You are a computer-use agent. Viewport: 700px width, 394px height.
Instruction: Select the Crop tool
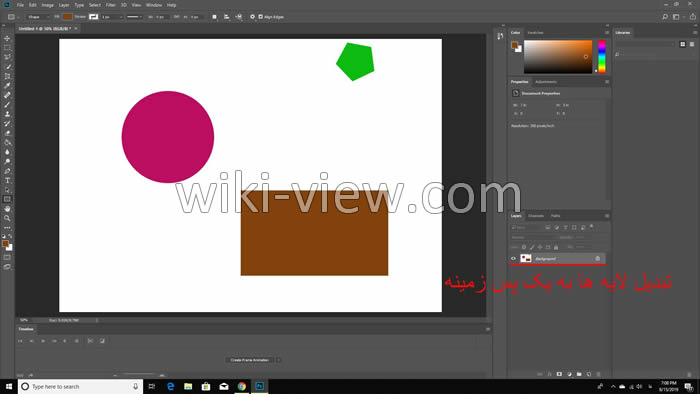[x=7, y=76]
